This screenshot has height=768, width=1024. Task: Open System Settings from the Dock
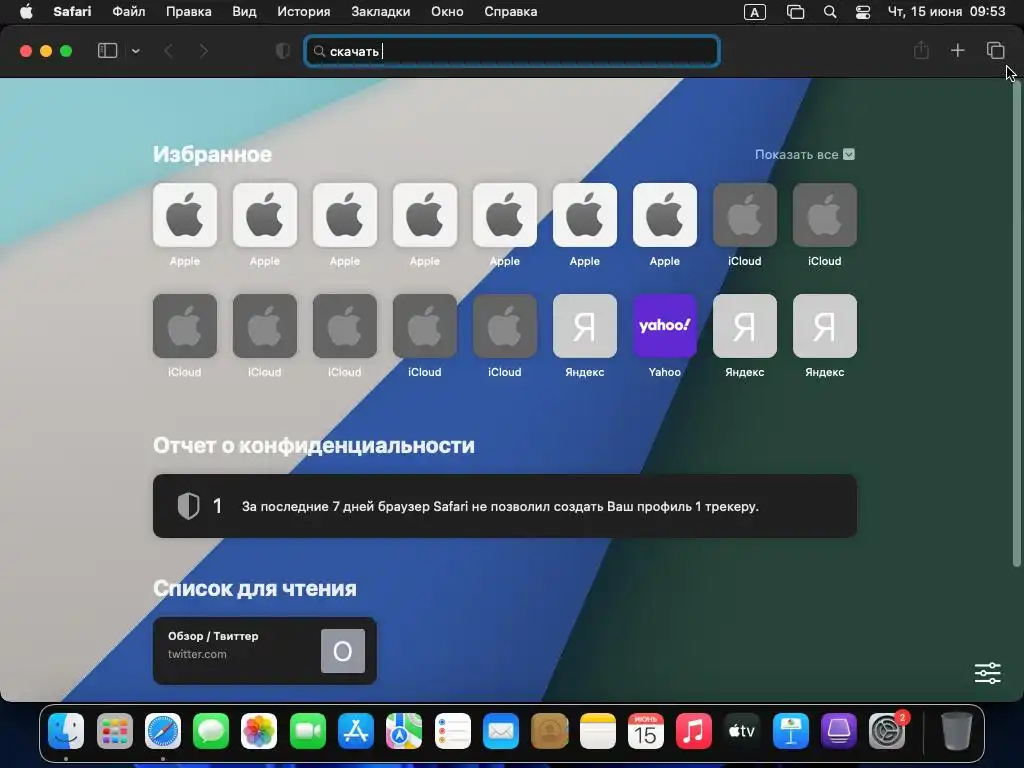[887, 731]
